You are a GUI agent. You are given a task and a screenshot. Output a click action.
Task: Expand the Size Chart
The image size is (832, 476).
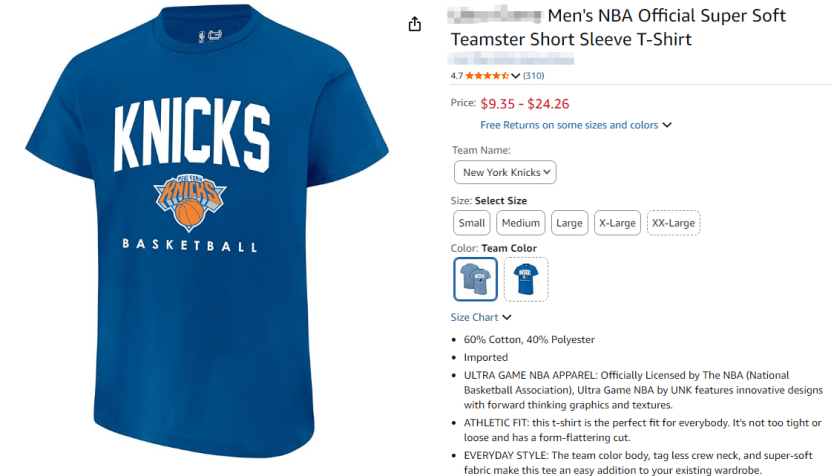(x=481, y=318)
